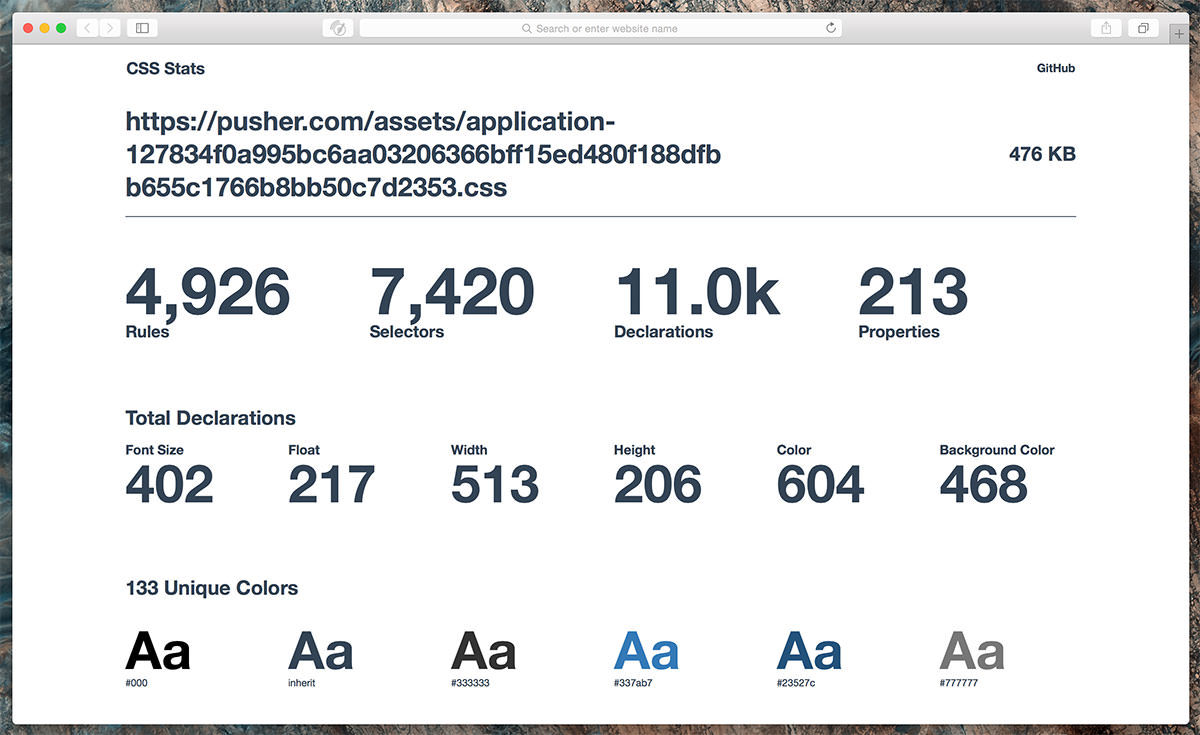
Task: Click the CSS Stats heading
Action: [x=165, y=68]
